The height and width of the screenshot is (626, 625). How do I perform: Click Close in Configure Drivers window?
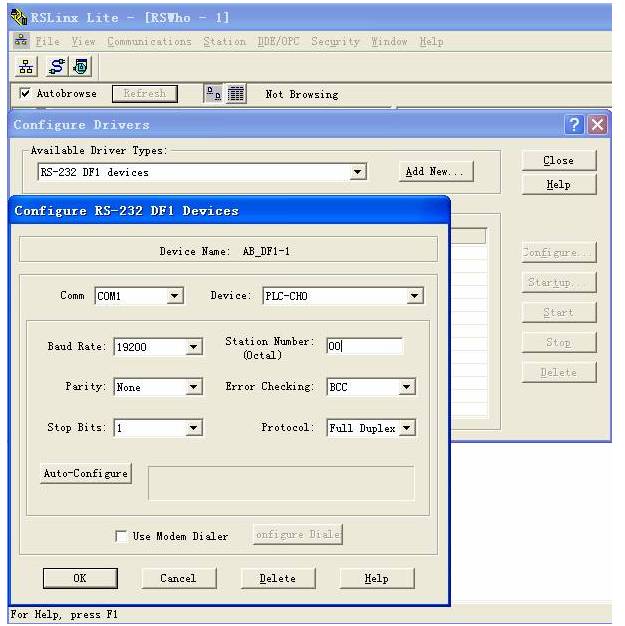pos(559,160)
